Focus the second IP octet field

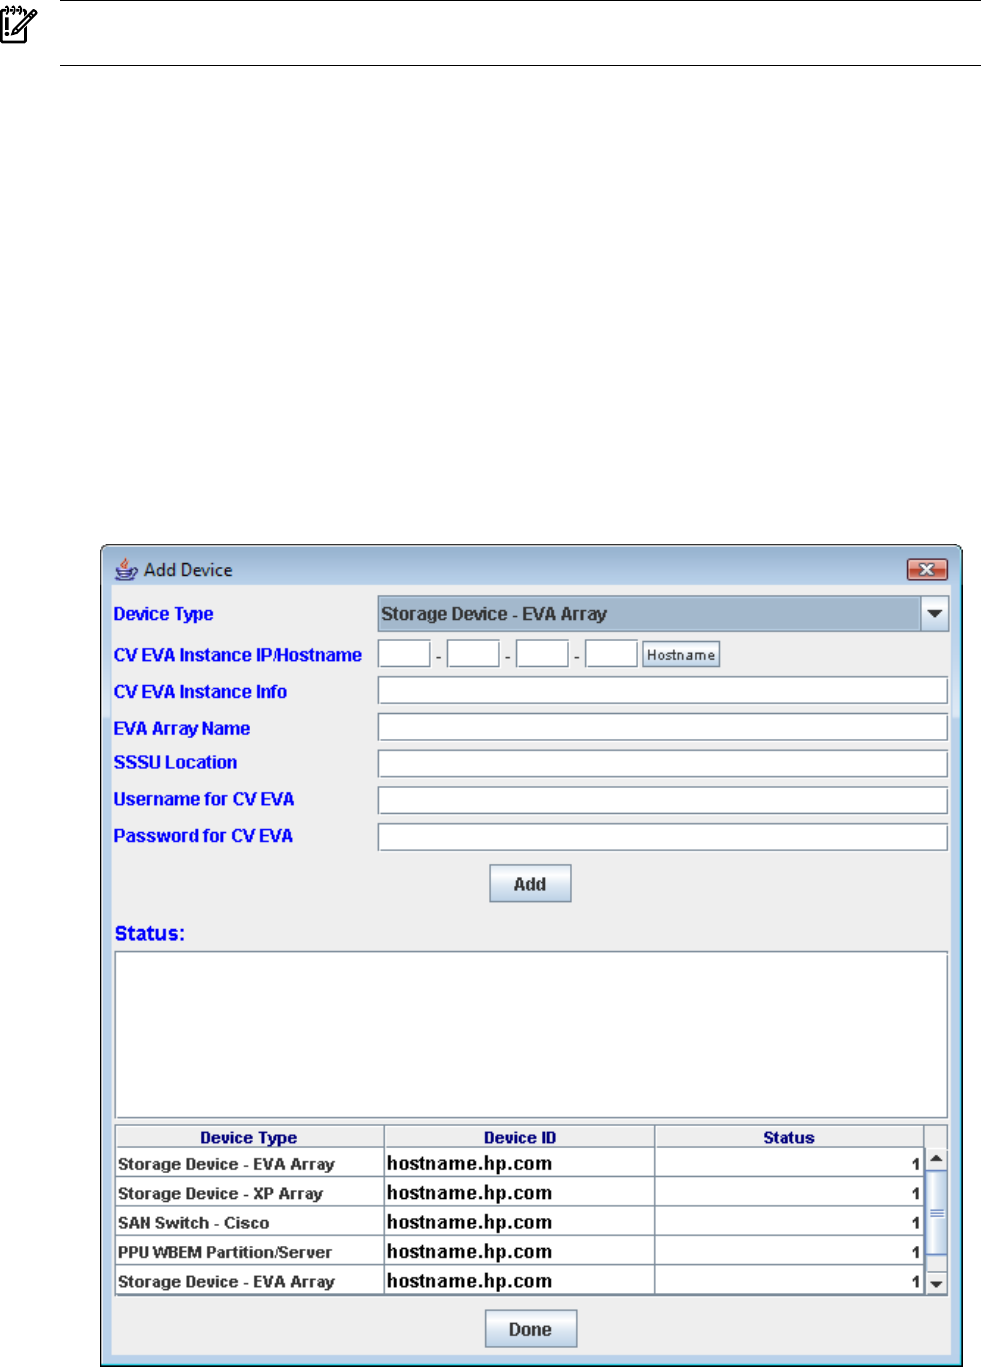(x=473, y=654)
